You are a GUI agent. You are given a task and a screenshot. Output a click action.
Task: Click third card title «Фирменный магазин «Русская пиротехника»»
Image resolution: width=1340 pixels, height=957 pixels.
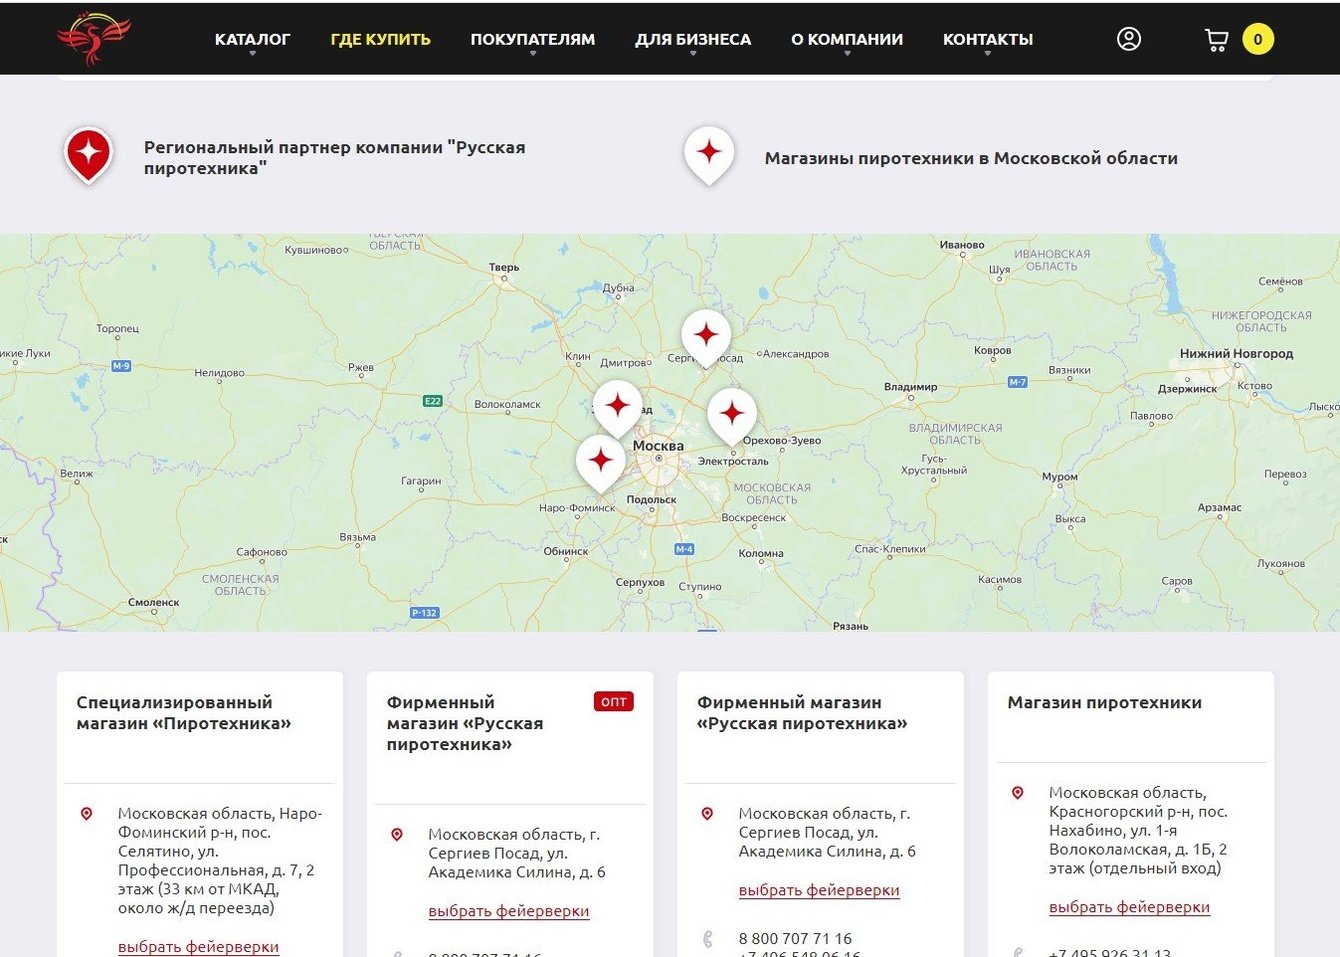[x=802, y=713]
